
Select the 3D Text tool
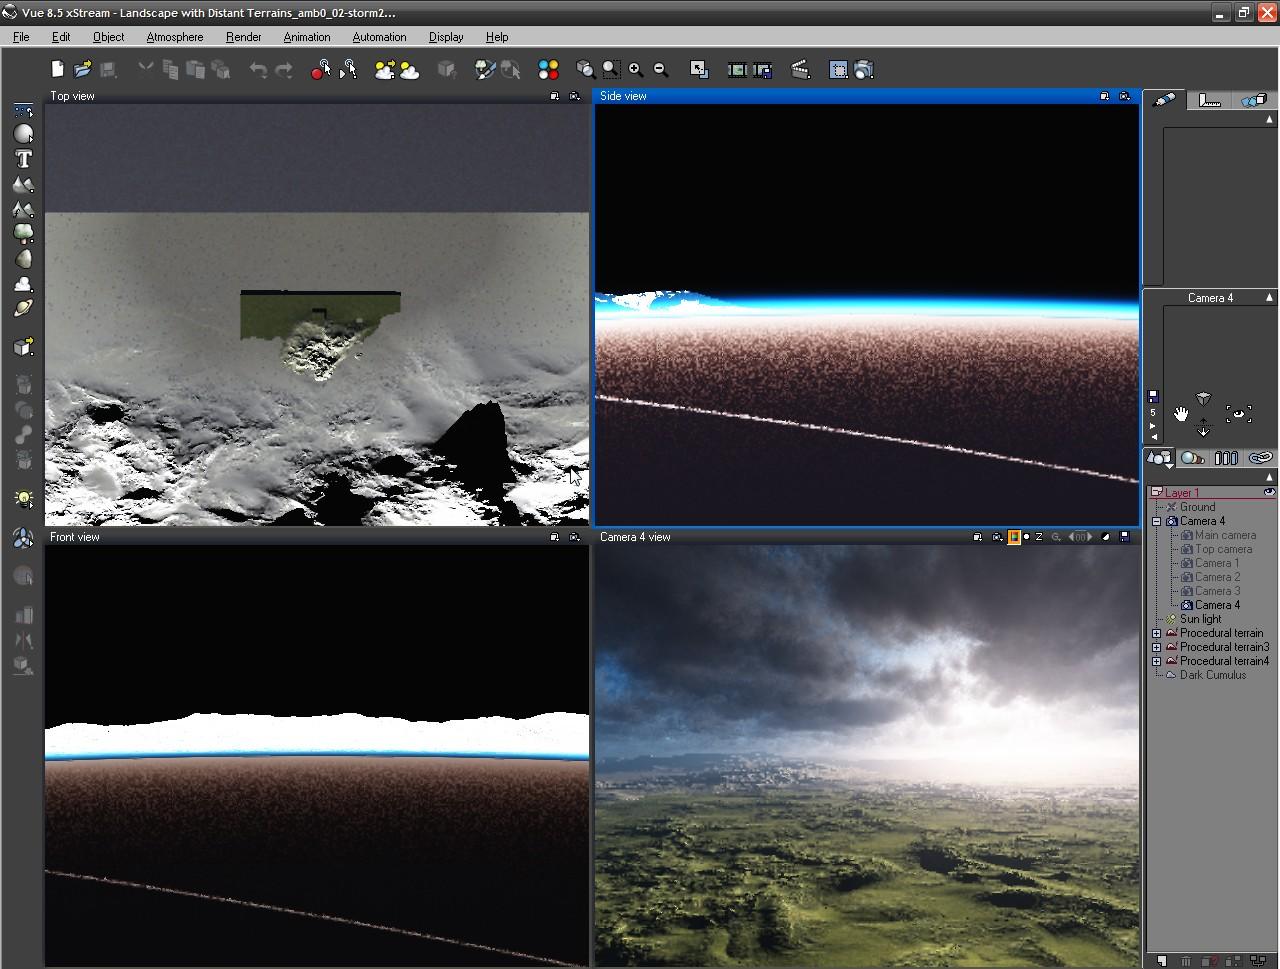point(23,159)
